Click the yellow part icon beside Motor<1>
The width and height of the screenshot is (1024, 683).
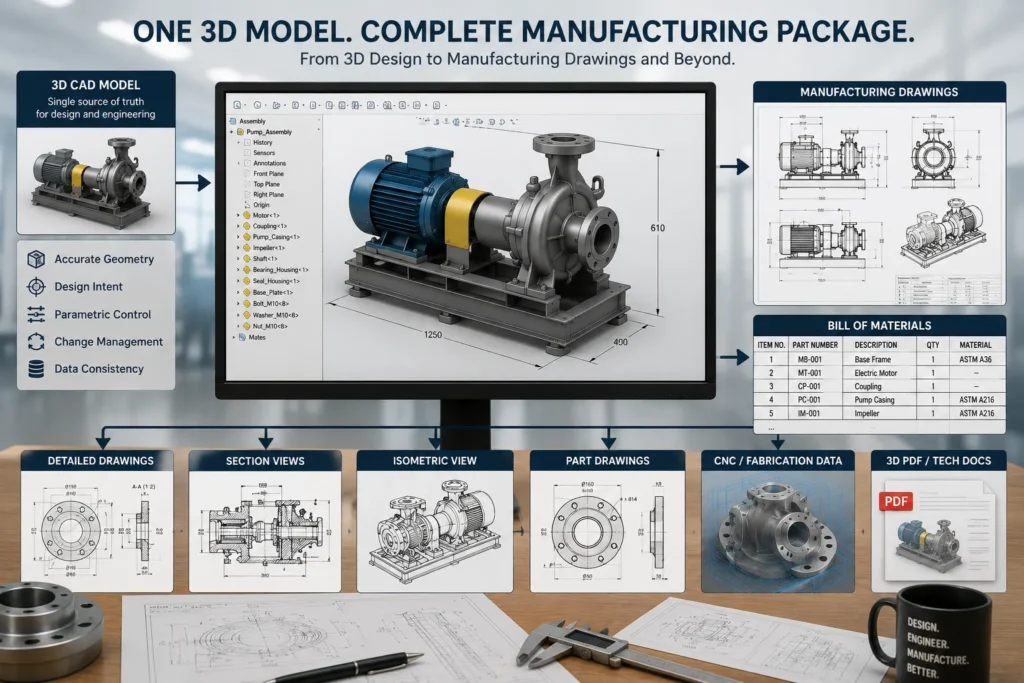[x=247, y=215]
